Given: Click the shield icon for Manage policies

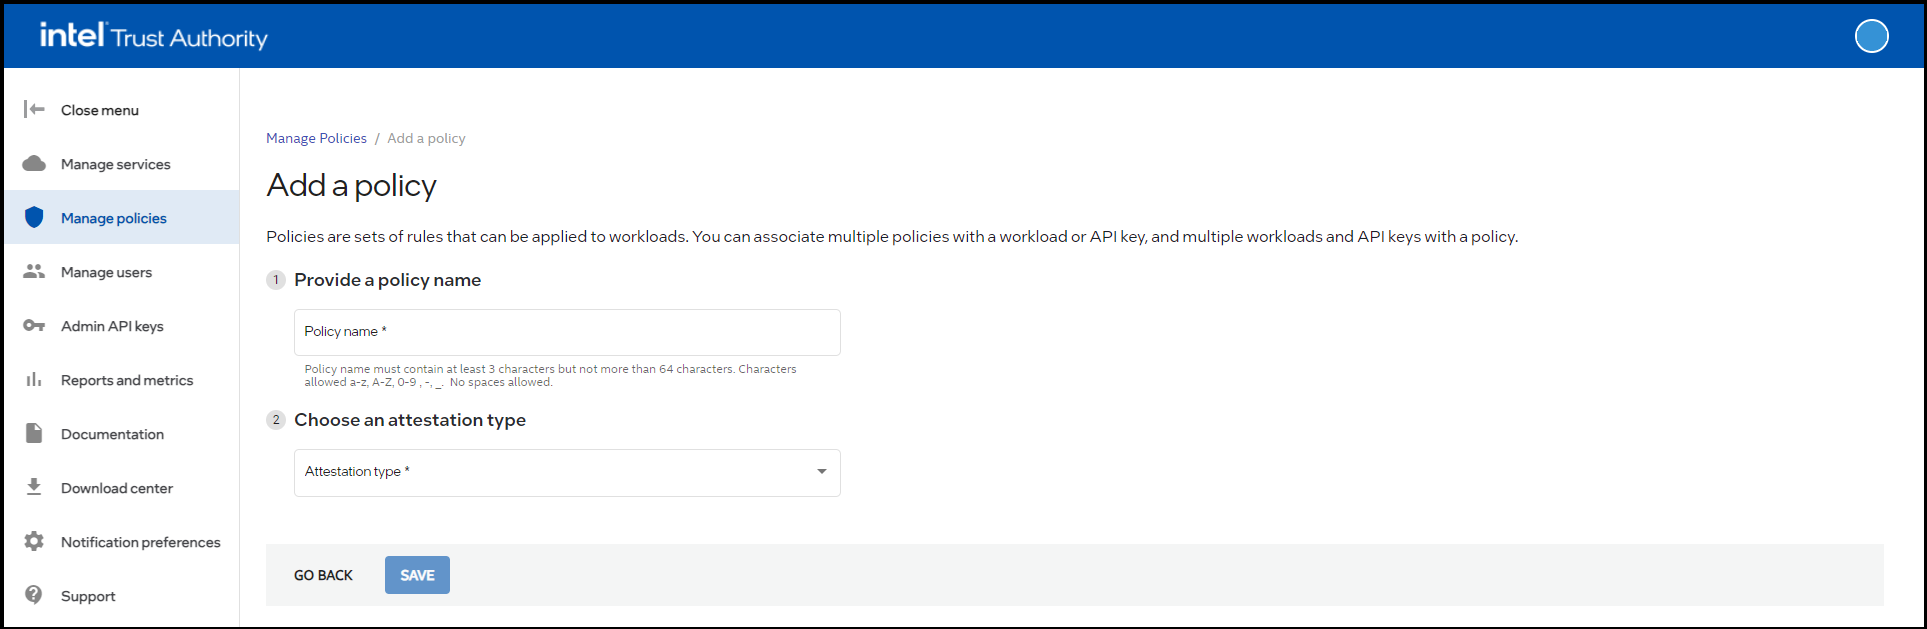Looking at the screenshot, I should pyautogui.click(x=34, y=217).
